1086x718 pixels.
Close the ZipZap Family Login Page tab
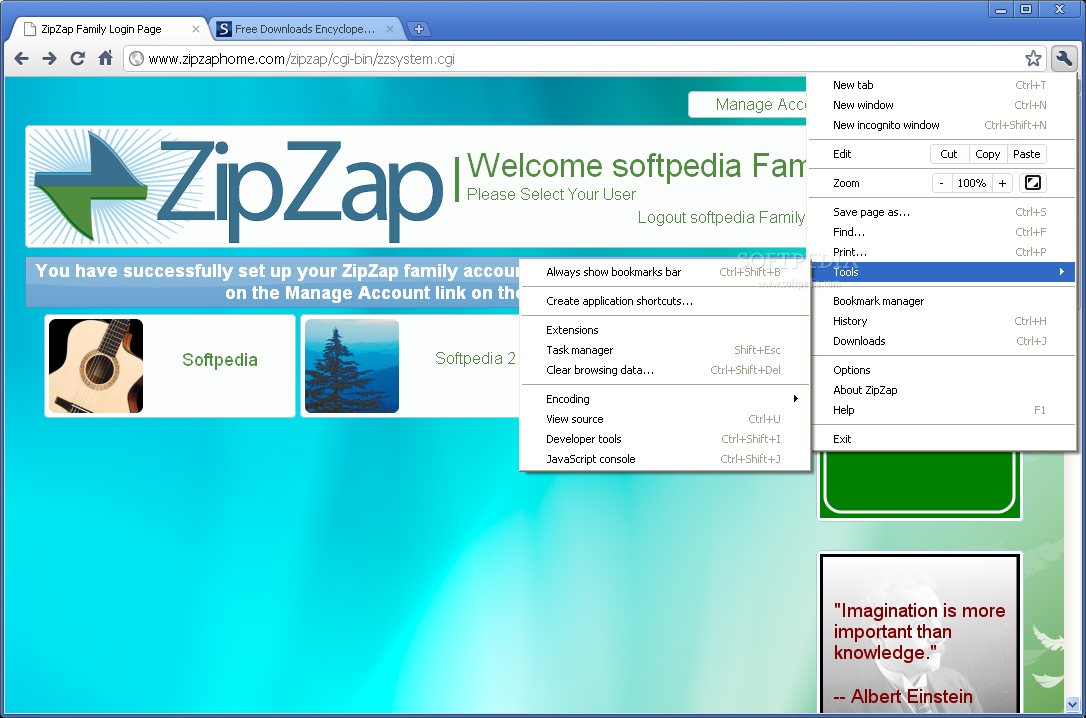click(196, 29)
